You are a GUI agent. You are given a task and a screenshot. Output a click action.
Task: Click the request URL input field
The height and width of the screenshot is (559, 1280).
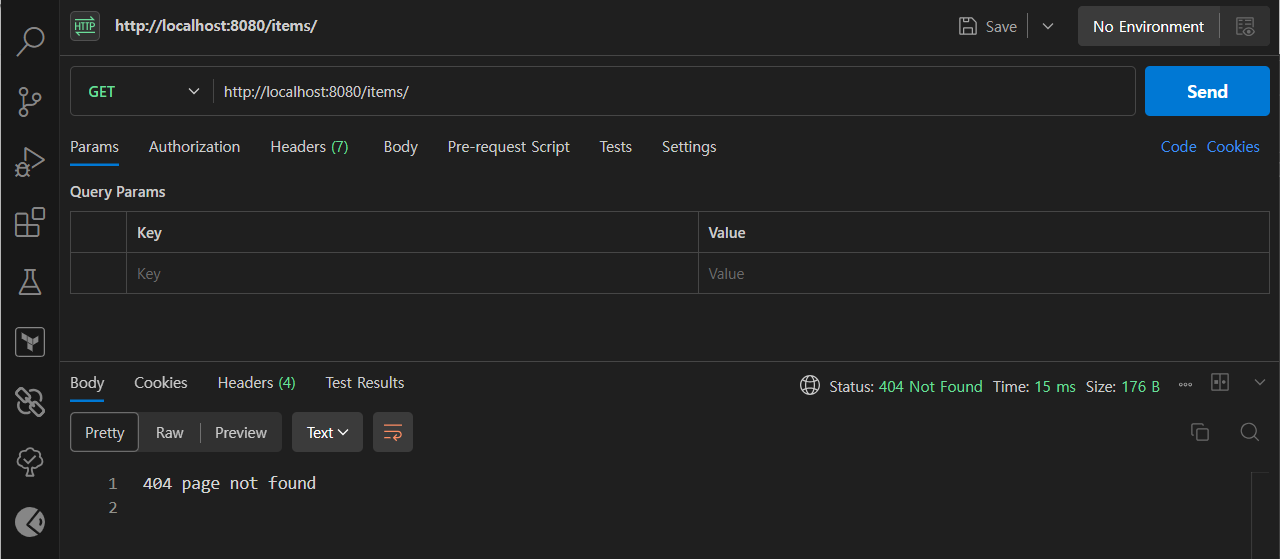[674, 91]
